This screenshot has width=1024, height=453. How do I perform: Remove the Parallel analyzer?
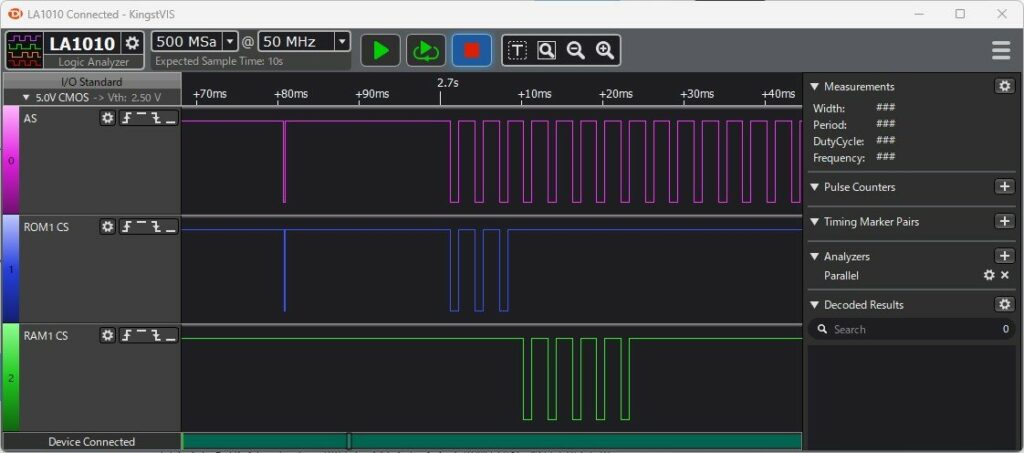[x=1005, y=275]
